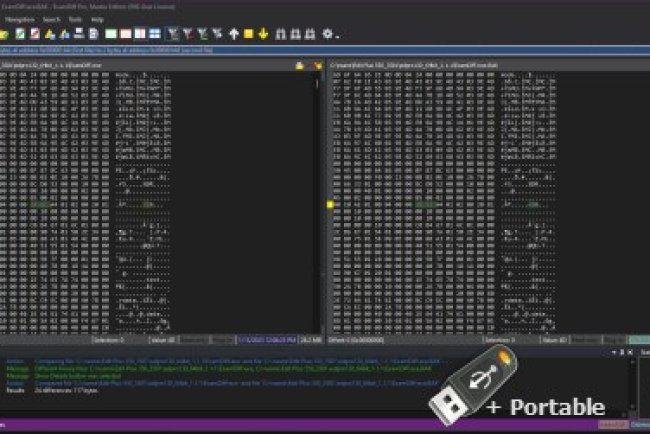Open the output panel dropdown arrow
The width and height of the screenshot is (650, 434).
coord(614,352)
